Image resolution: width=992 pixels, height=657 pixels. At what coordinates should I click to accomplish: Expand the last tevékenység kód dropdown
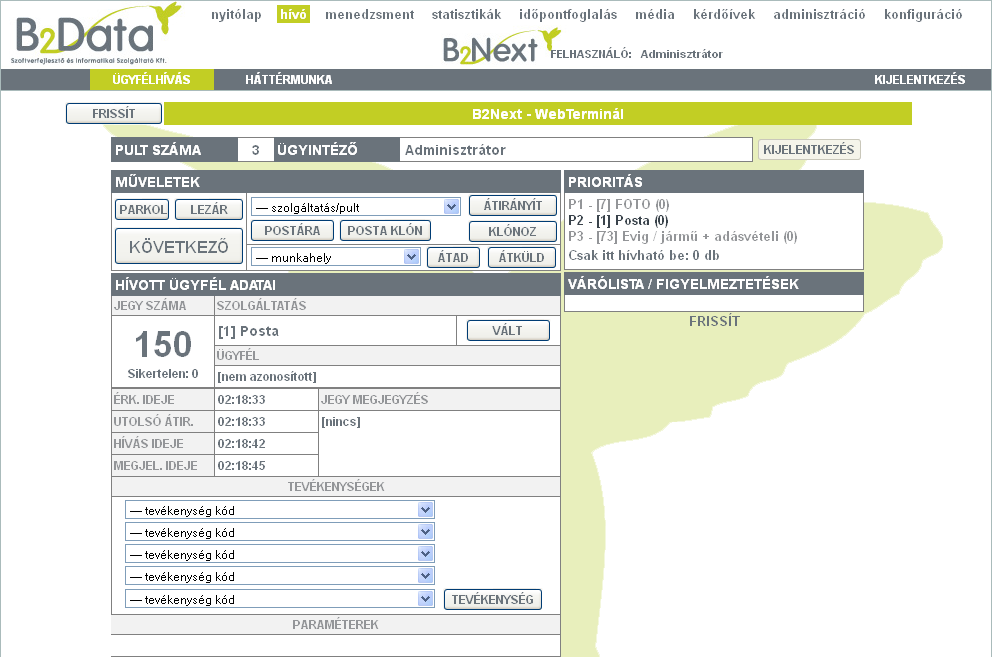pyautogui.click(x=279, y=599)
